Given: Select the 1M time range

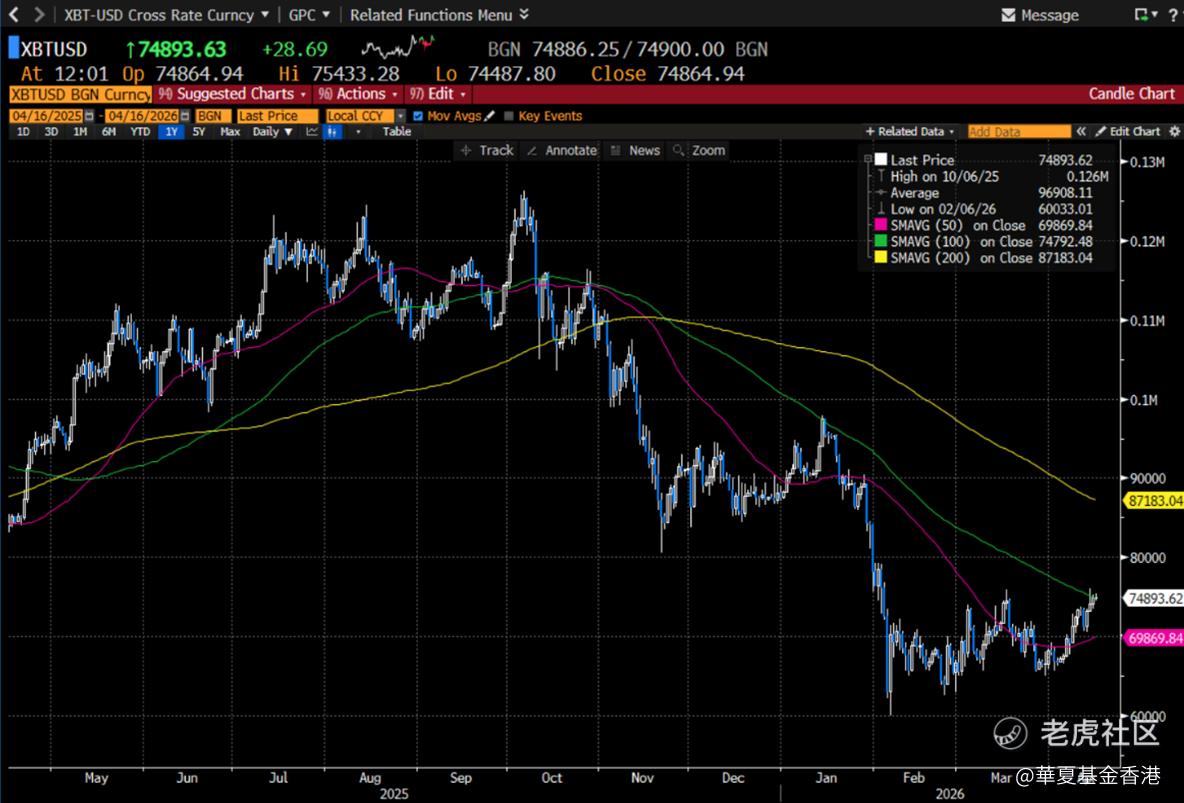Looking at the screenshot, I should click(x=80, y=131).
